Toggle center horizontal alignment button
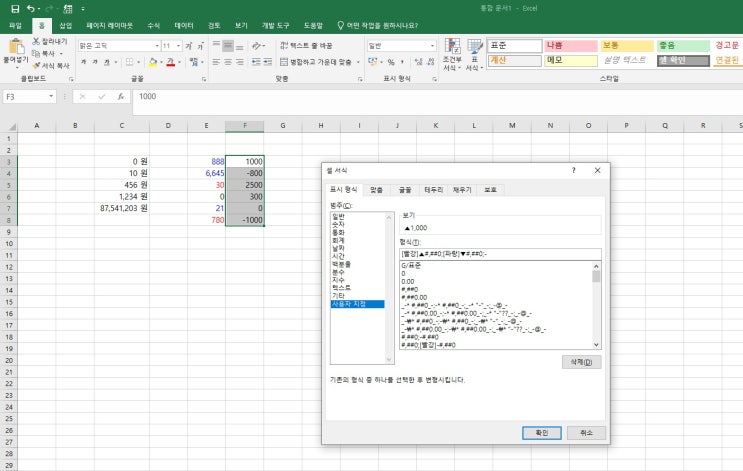This screenshot has height=471, width=743. [x=229, y=62]
